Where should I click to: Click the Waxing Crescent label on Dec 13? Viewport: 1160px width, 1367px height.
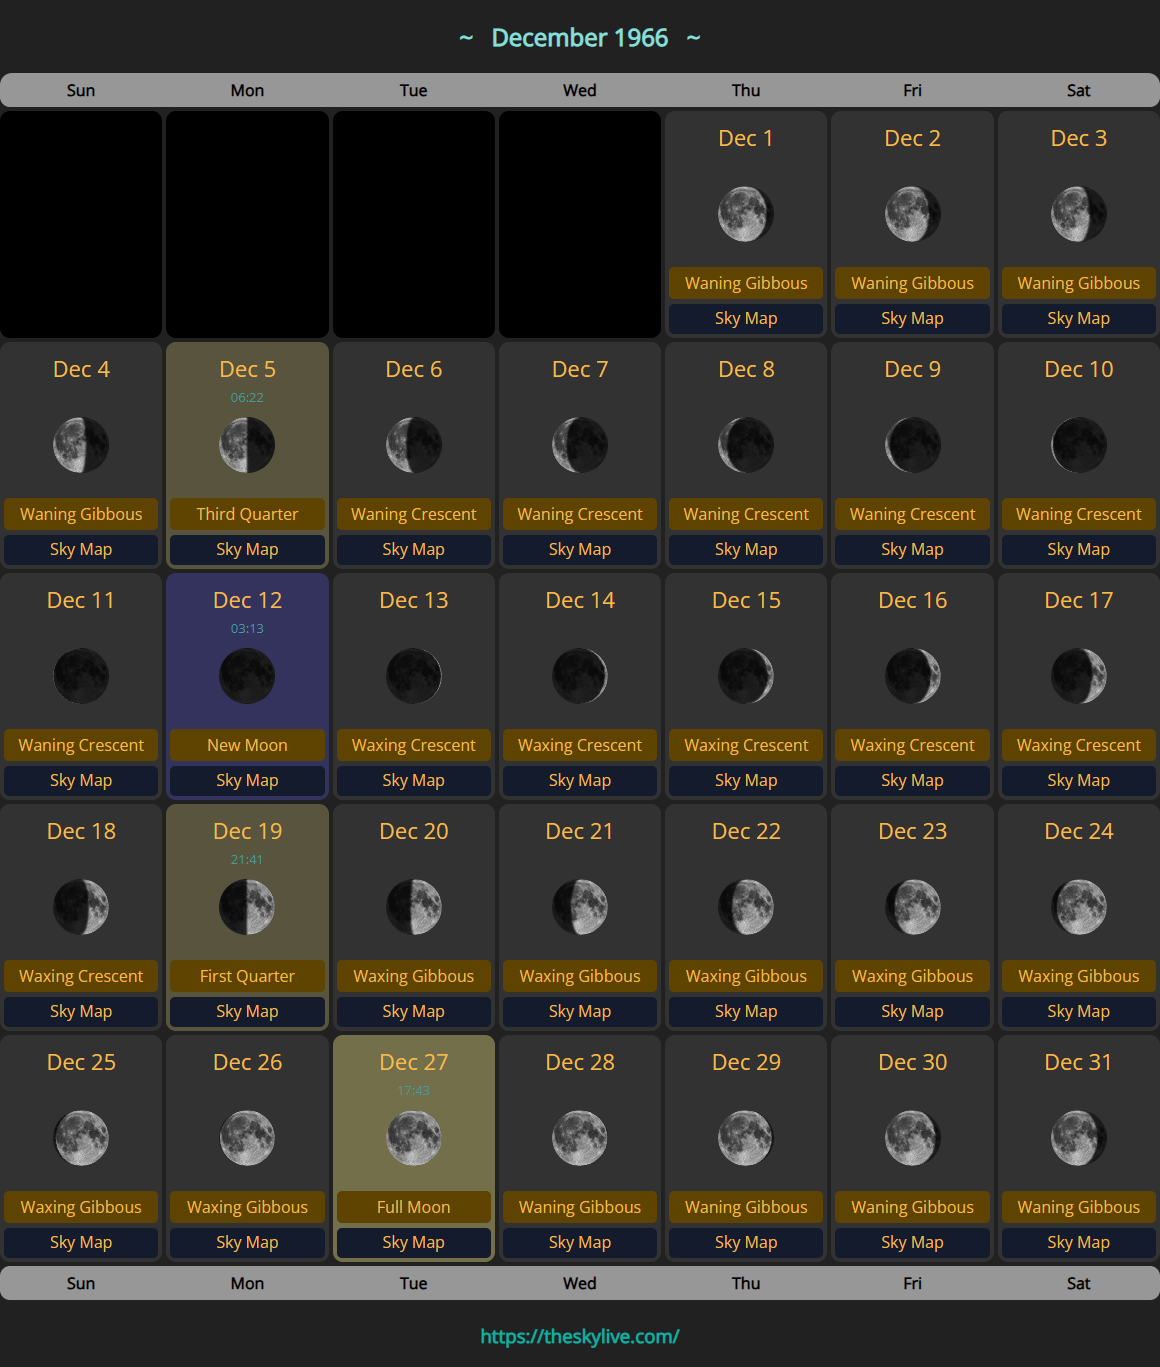pos(414,745)
